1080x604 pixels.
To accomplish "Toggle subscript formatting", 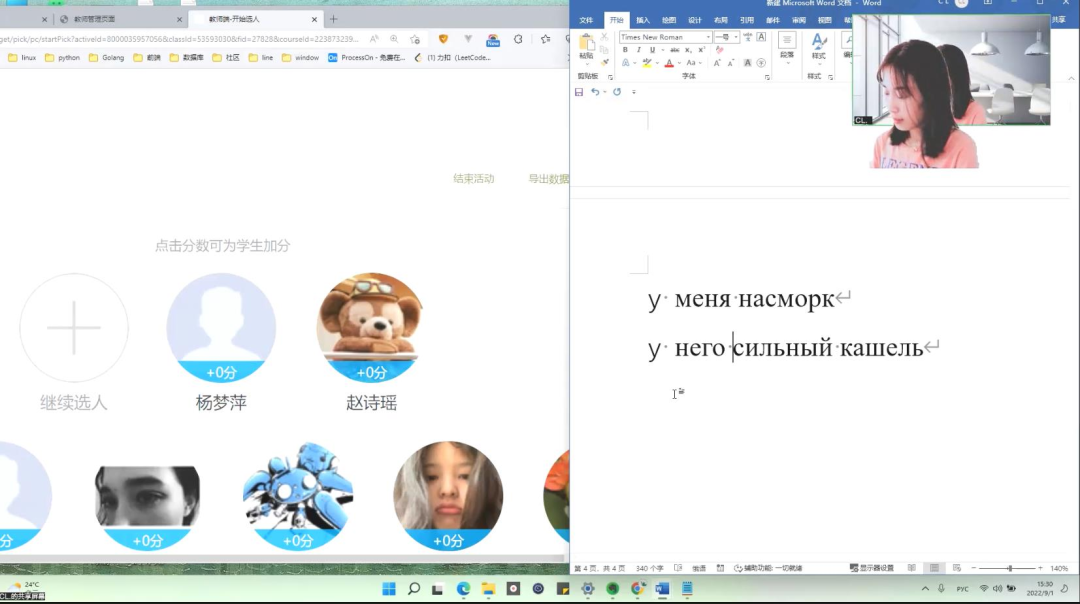I will click(x=688, y=50).
